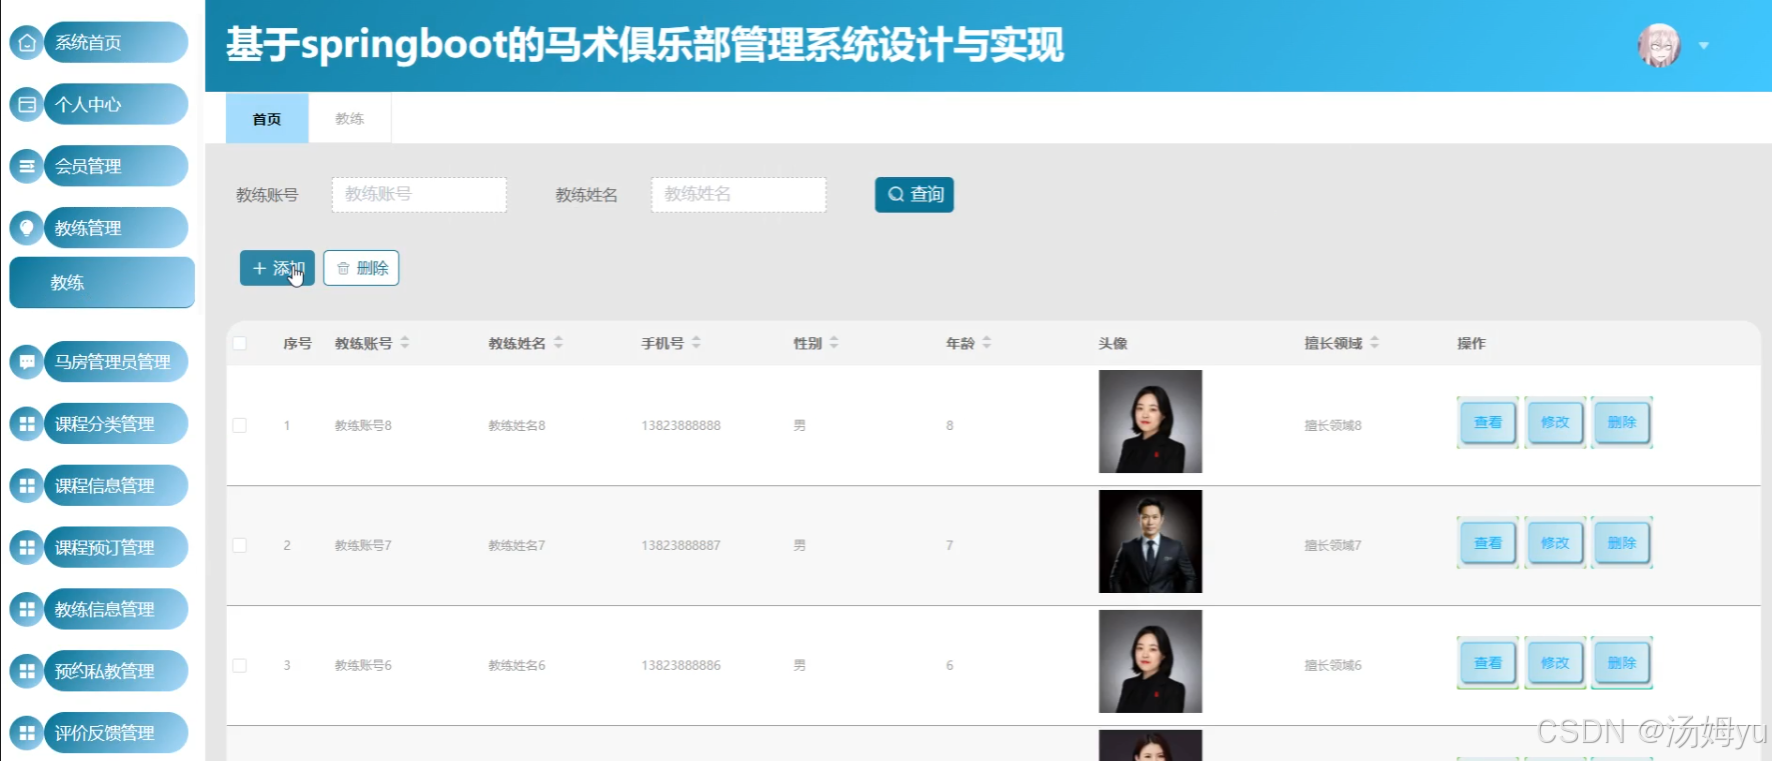Click the 擅长领域7 cell
Screen dimensions: 1772x761
(1333, 546)
